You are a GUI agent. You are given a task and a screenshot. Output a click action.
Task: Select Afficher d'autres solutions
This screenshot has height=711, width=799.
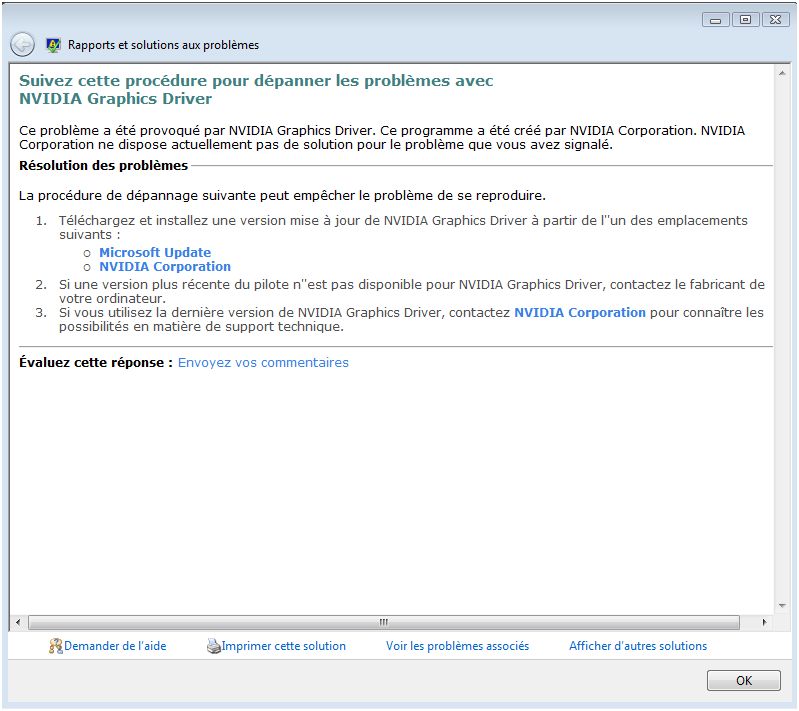pos(637,646)
